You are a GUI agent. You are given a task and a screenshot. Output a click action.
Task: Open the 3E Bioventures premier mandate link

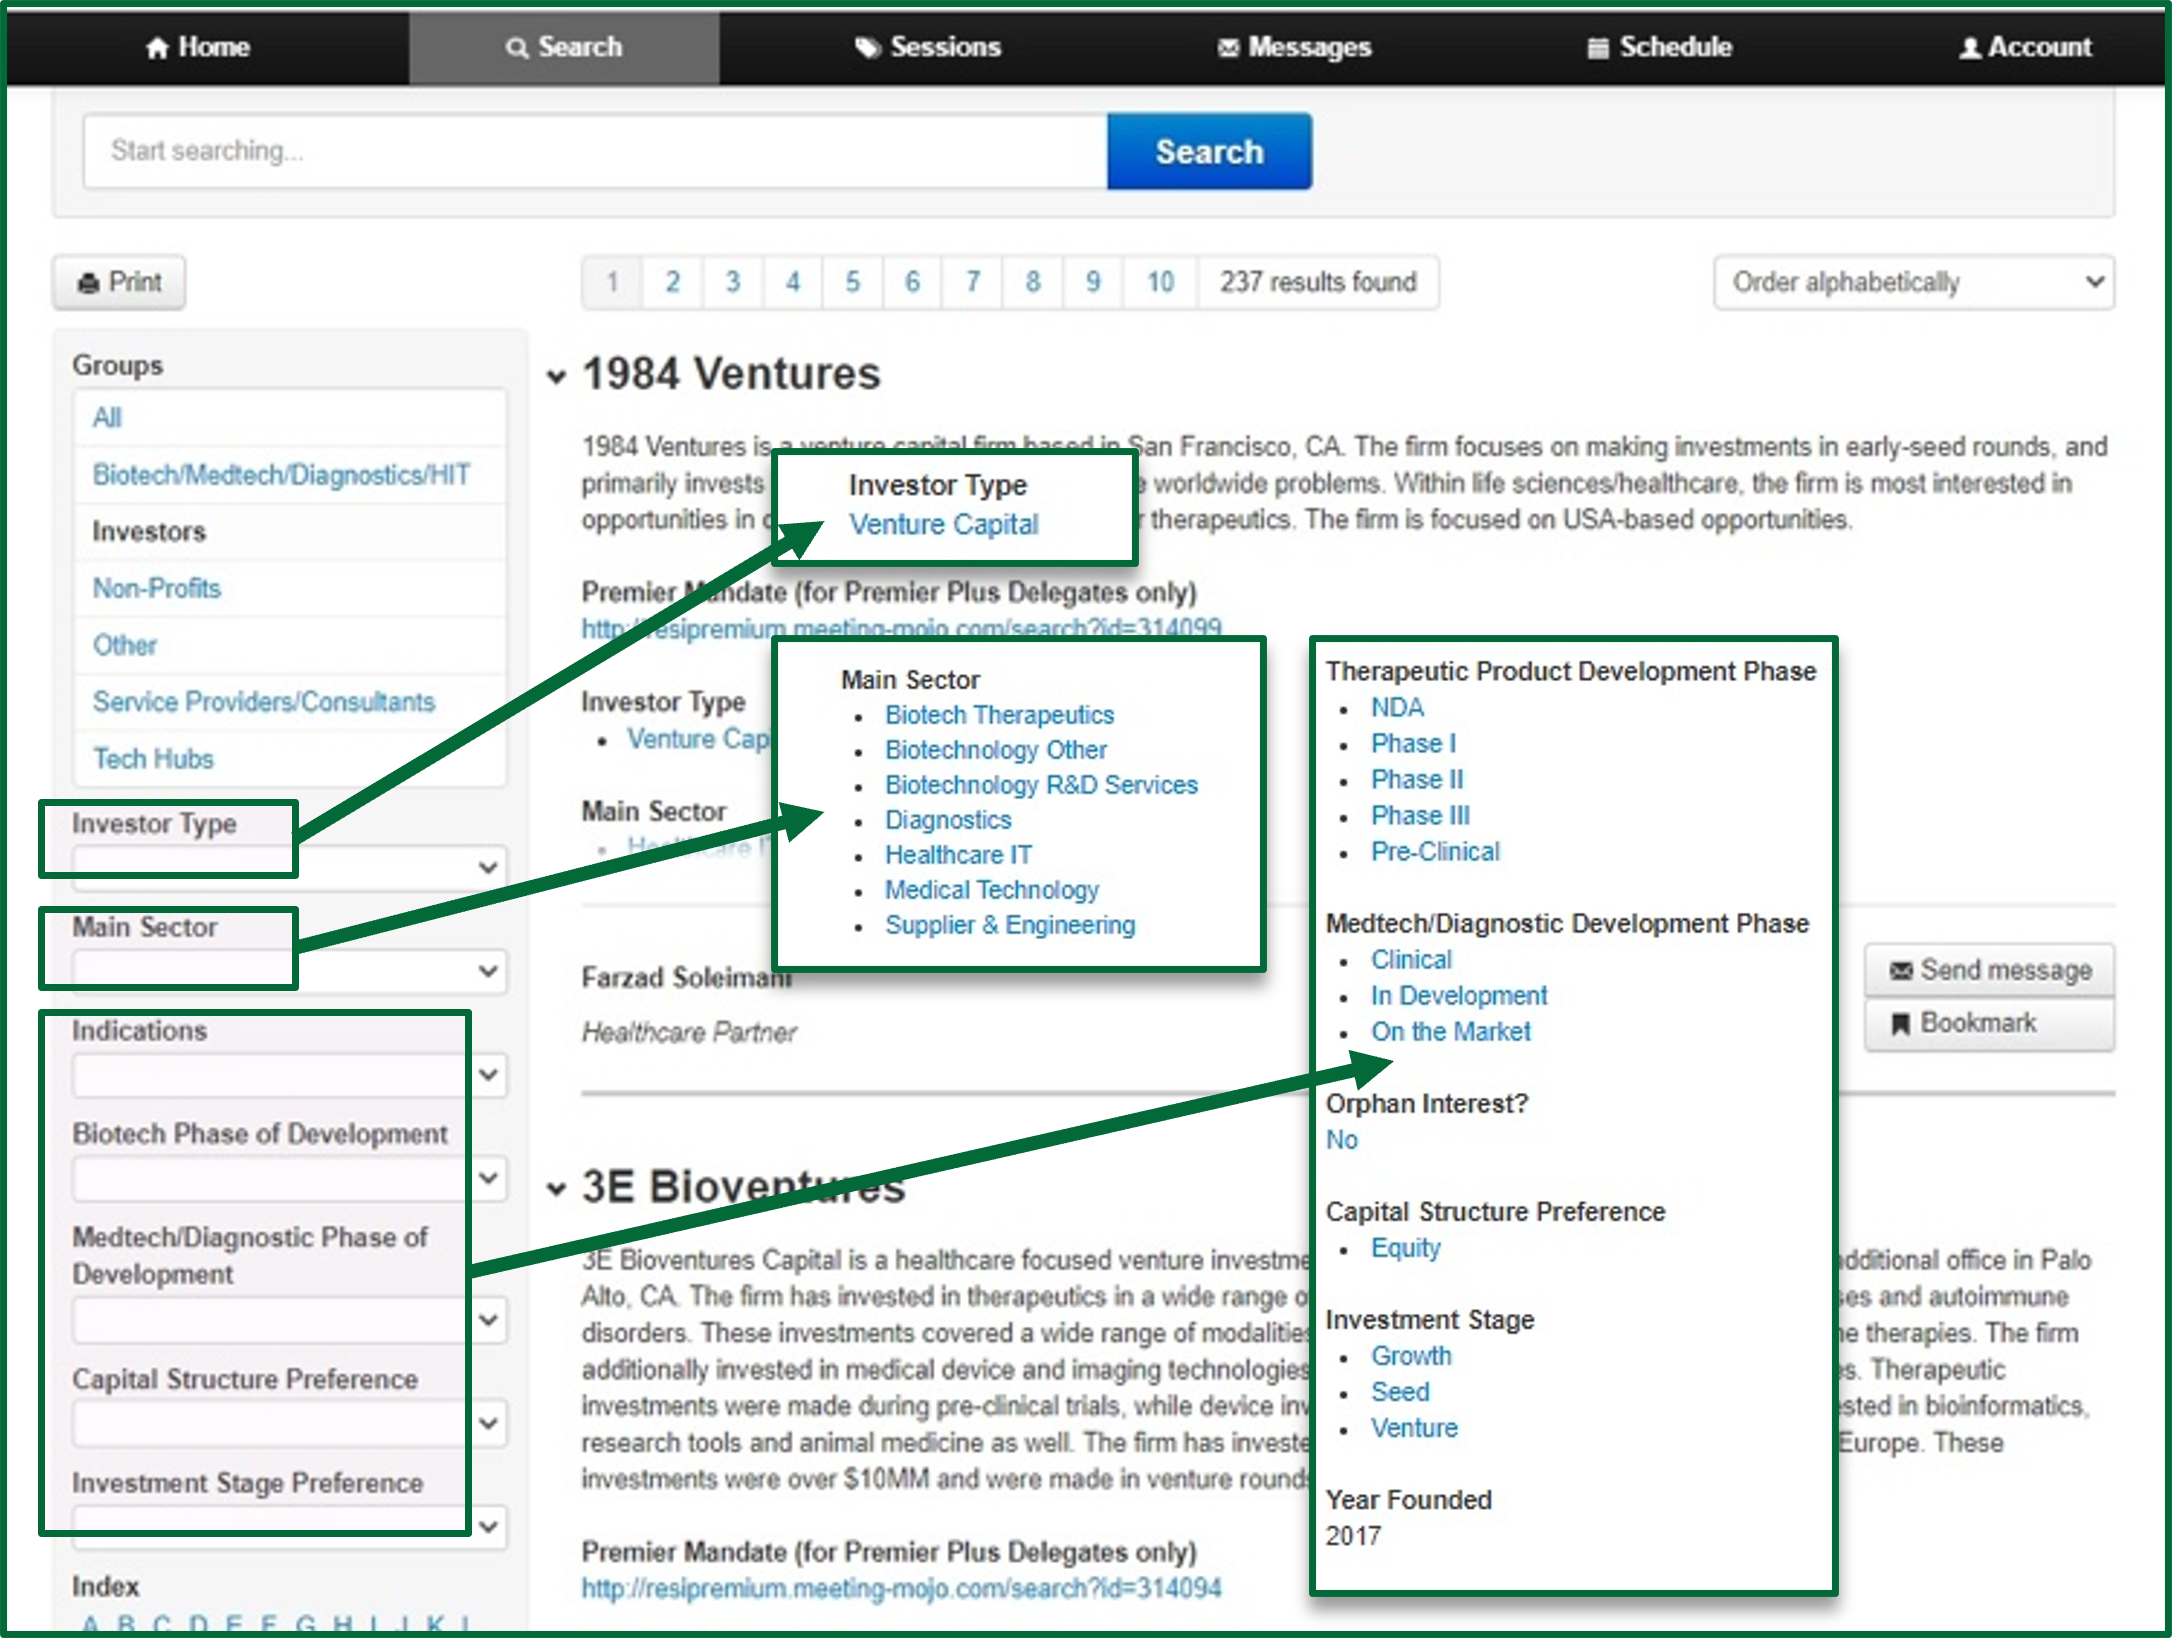(901, 1588)
